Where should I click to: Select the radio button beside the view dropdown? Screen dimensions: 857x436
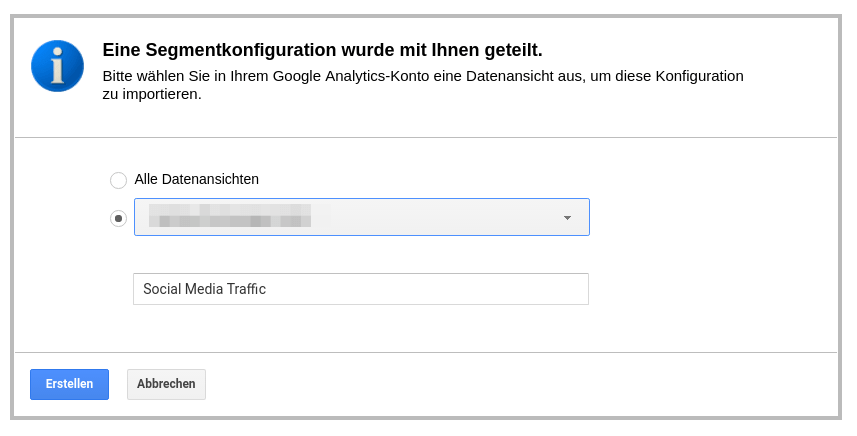click(119, 218)
